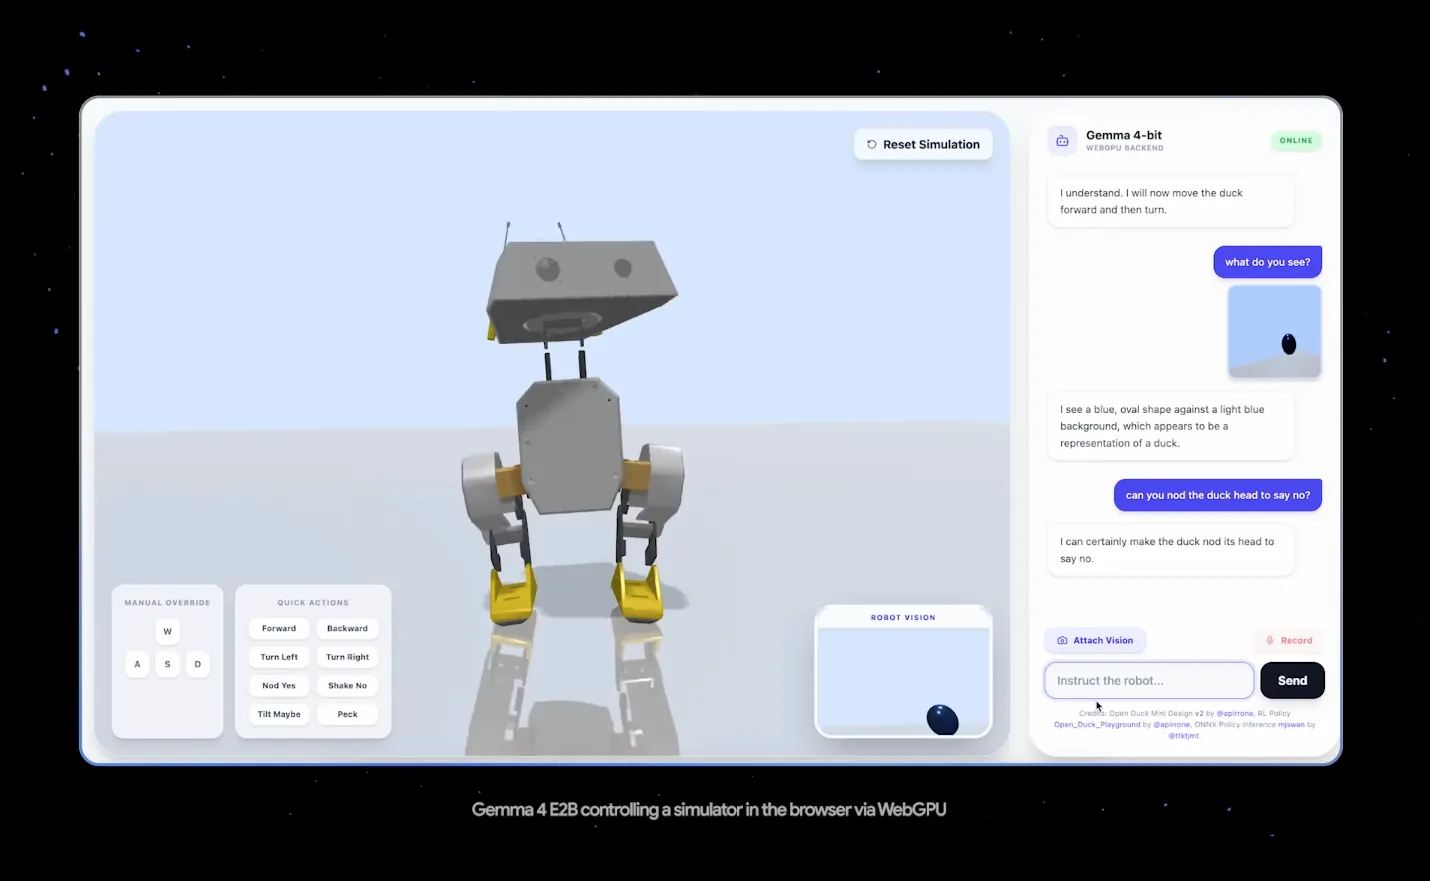1430x881 pixels.
Task: Open the Open_Duck_Playground link
Action: 1097,724
